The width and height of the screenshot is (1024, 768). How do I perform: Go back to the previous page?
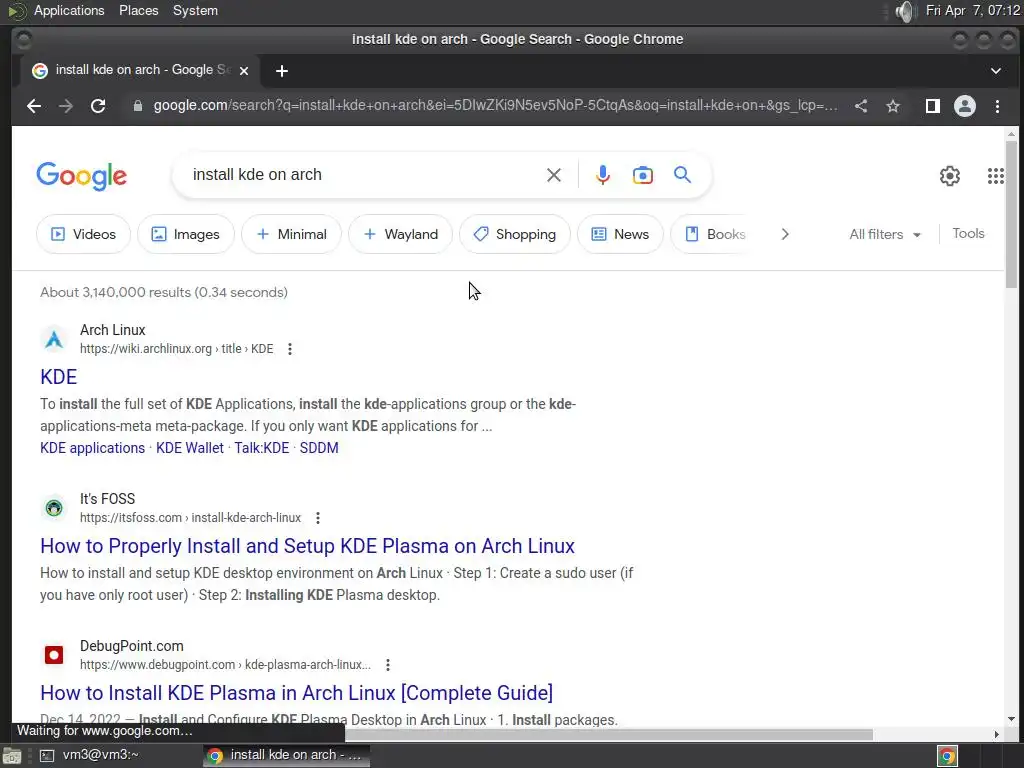point(34,106)
